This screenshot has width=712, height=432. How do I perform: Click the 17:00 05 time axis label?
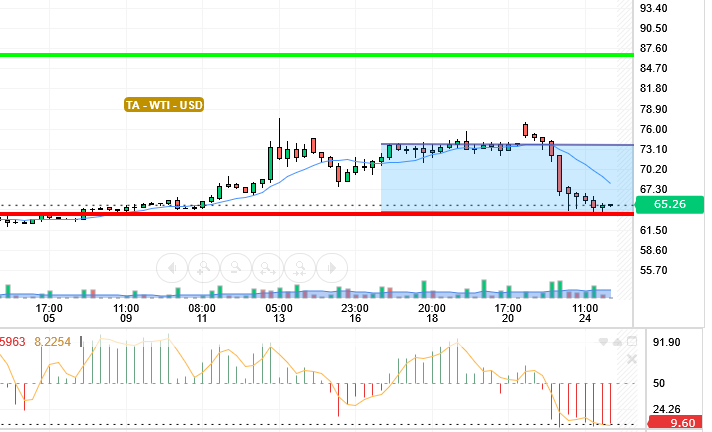[49, 313]
